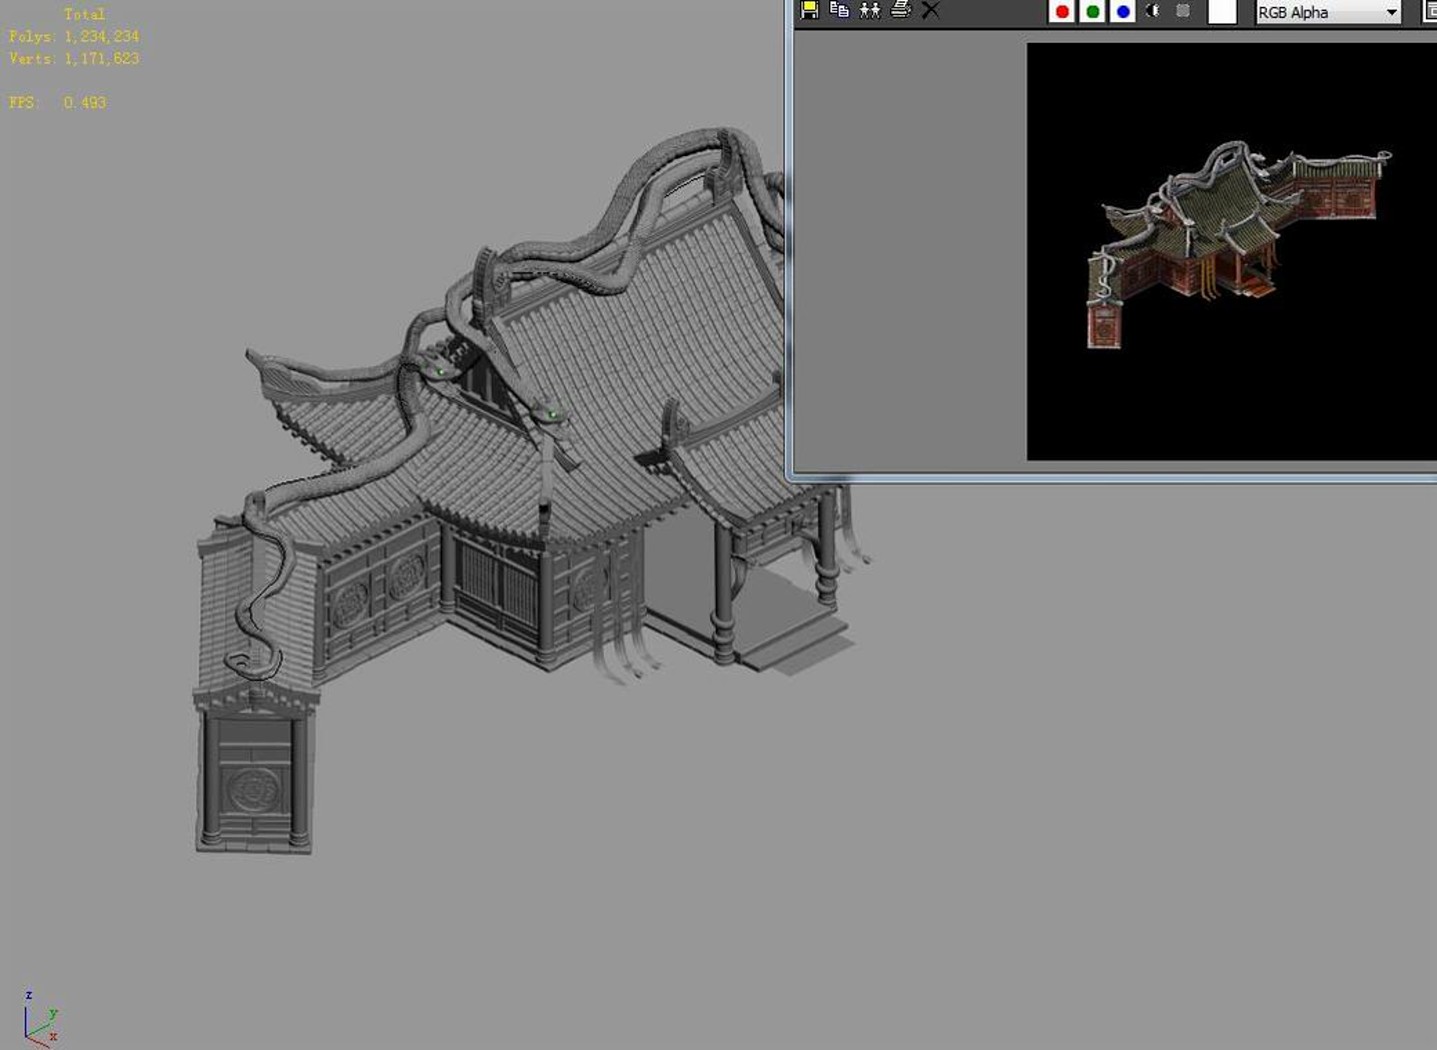Open the white color swatch

[1222, 11]
